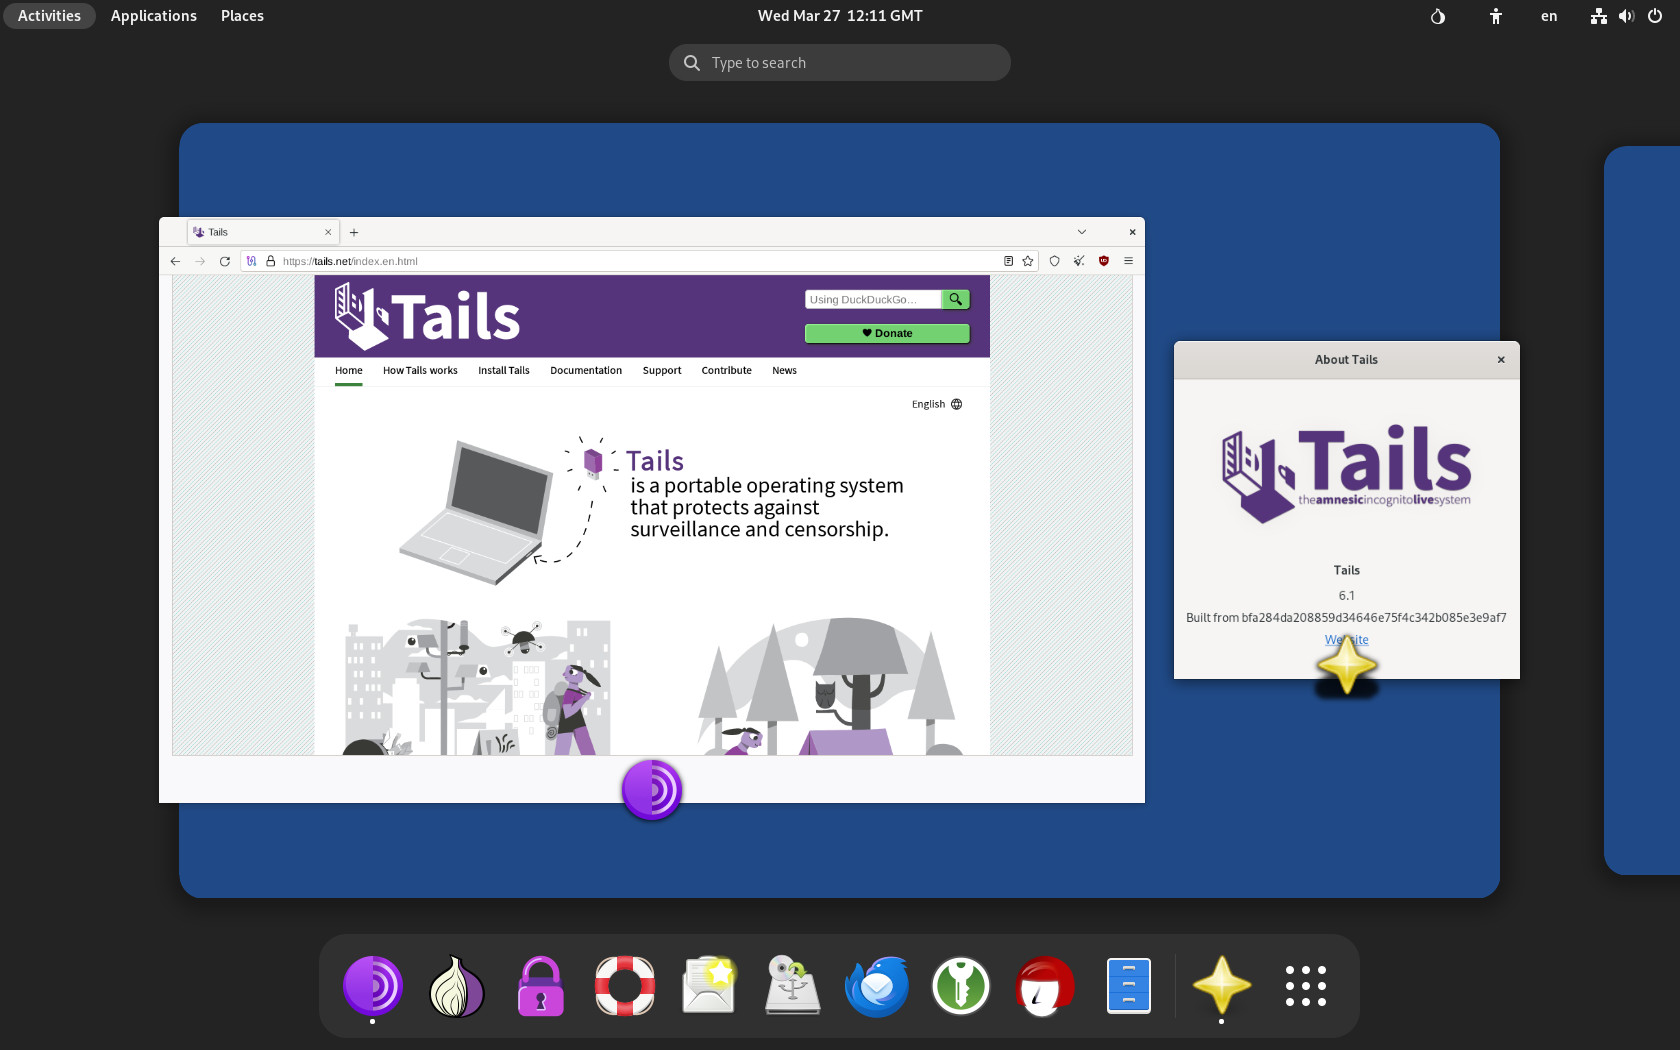Switch to the adjacent workspace on right
This screenshot has height=1050, width=1680.
click(1642, 510)
